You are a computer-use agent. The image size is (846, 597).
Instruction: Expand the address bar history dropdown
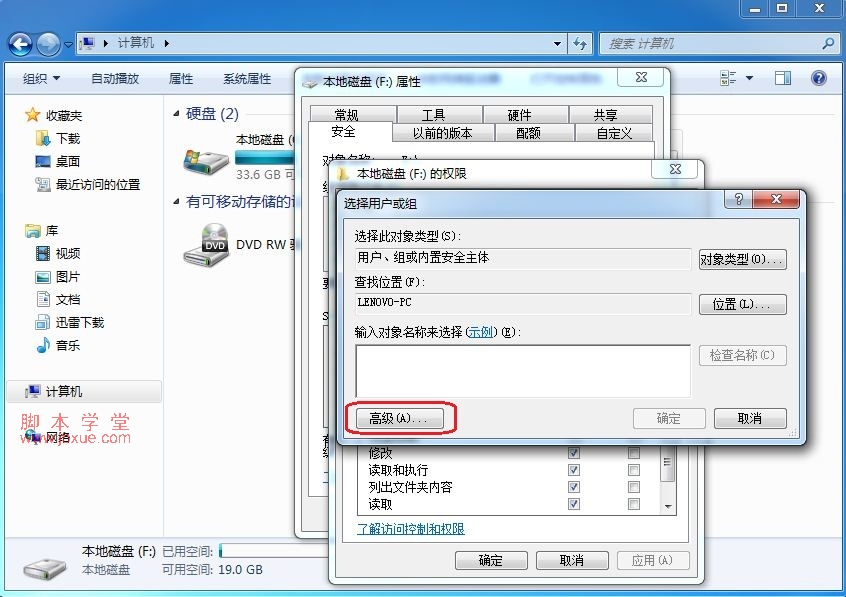coord(557,43)
